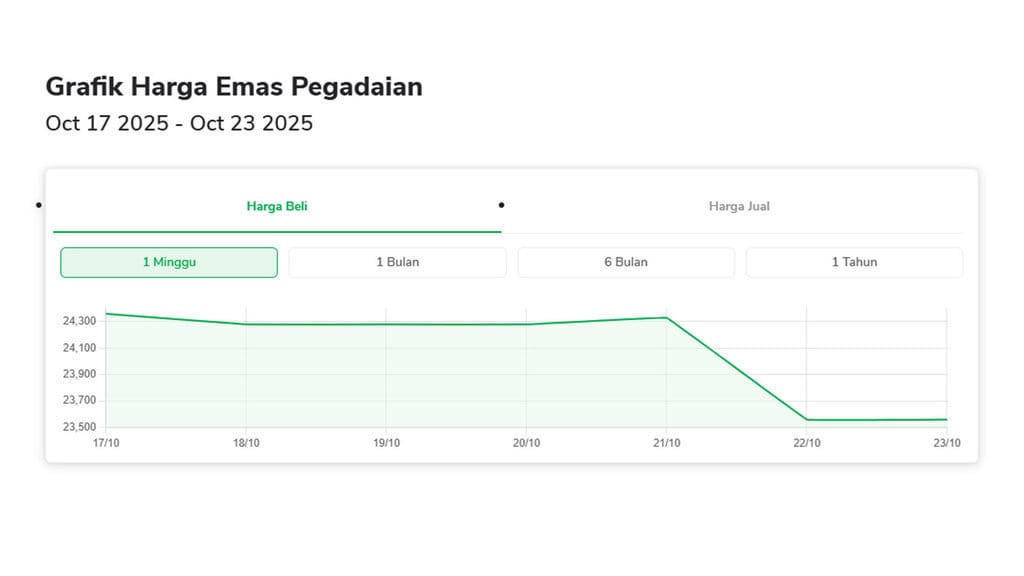Image resolution: width=1024 pixels, height=576 pixels.
Task: Choose the 1 Bulan time range
Action: point(397,262)
